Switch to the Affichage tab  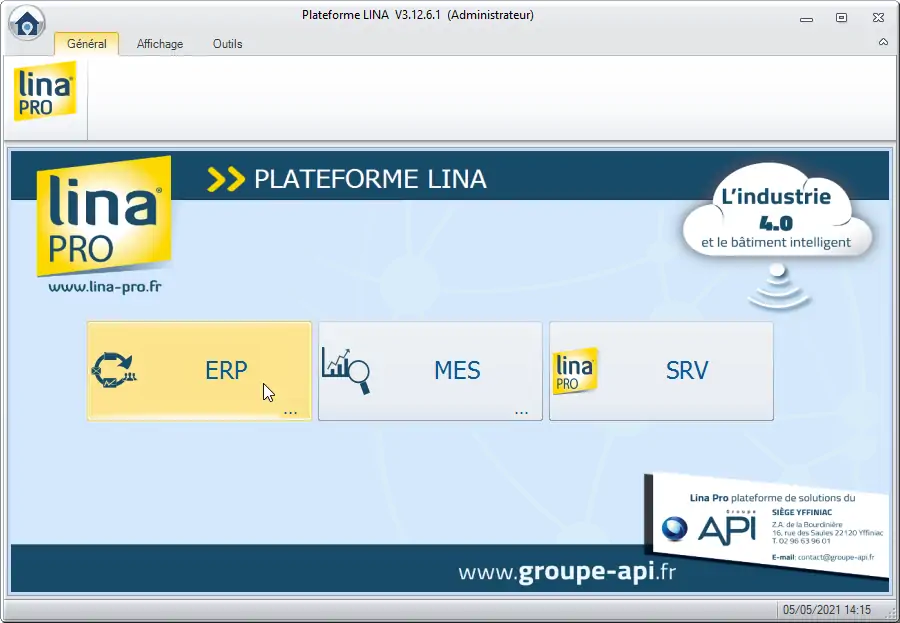point(160,44)
